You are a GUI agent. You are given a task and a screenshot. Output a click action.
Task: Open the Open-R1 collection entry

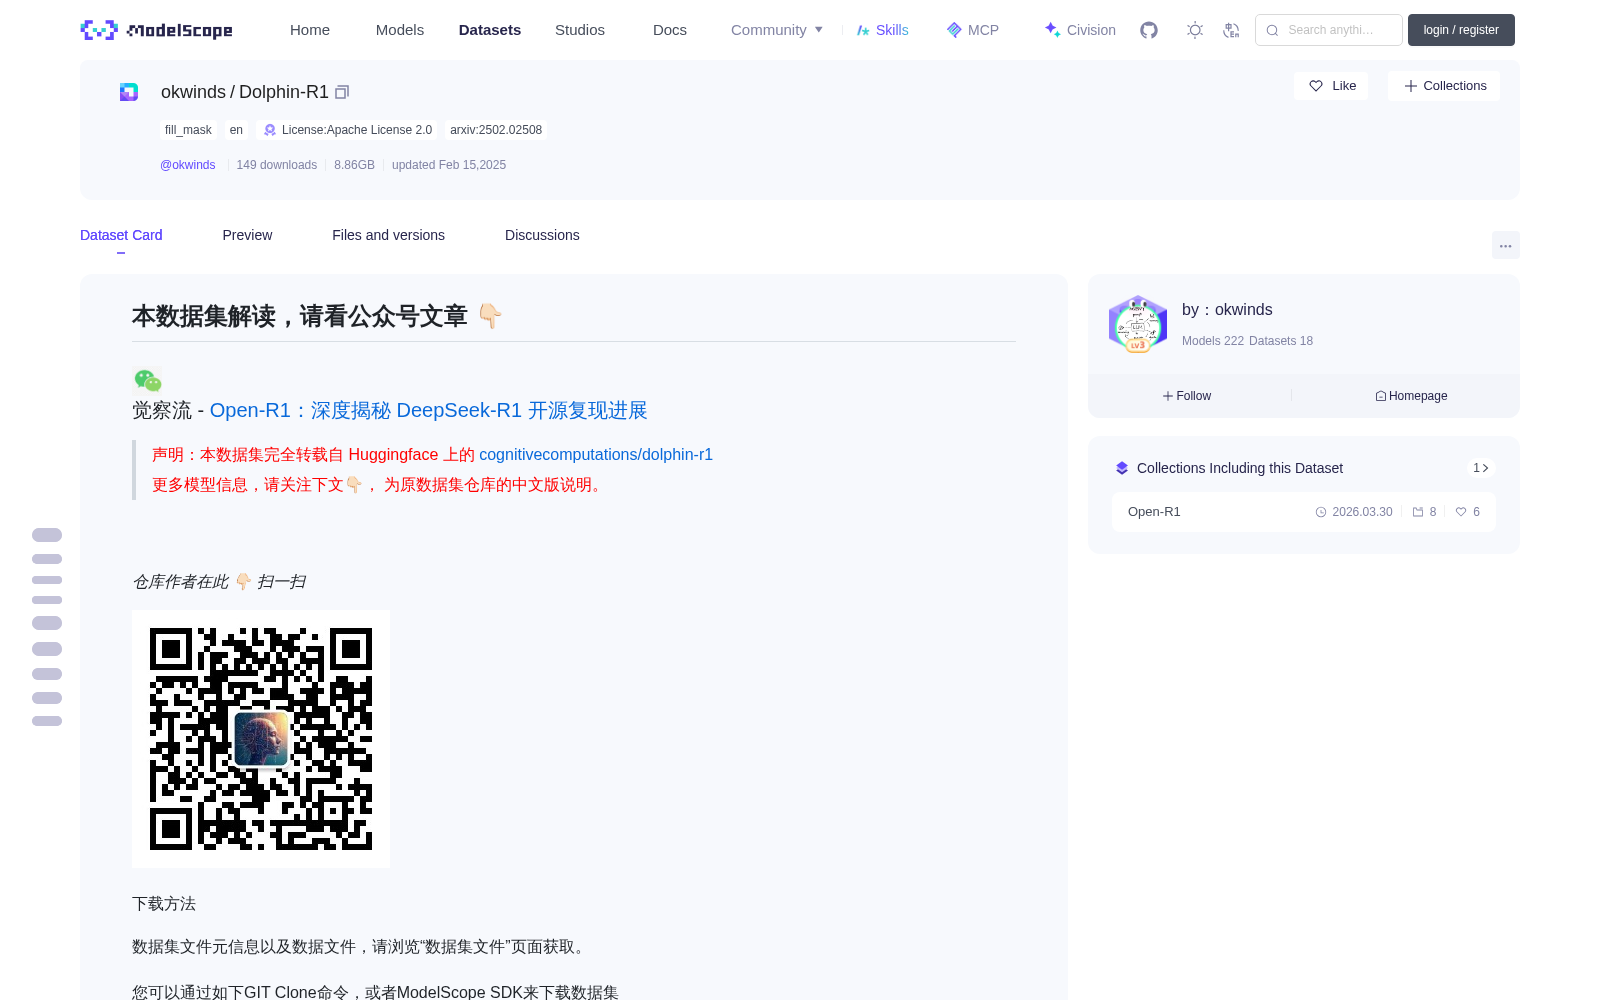(1304, 512)
